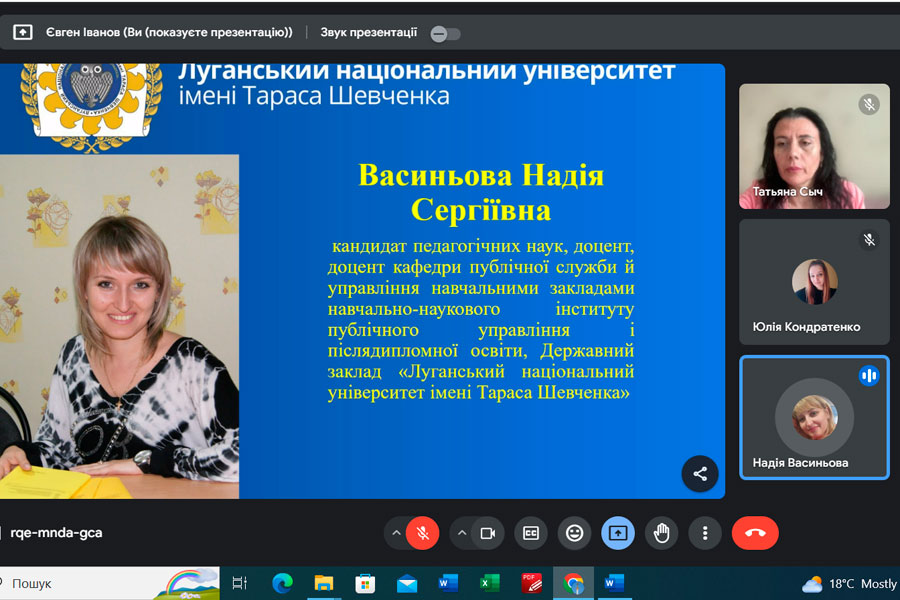900x600 pixels.
Task: Raise your hand in the meeting
Action: 661,533
